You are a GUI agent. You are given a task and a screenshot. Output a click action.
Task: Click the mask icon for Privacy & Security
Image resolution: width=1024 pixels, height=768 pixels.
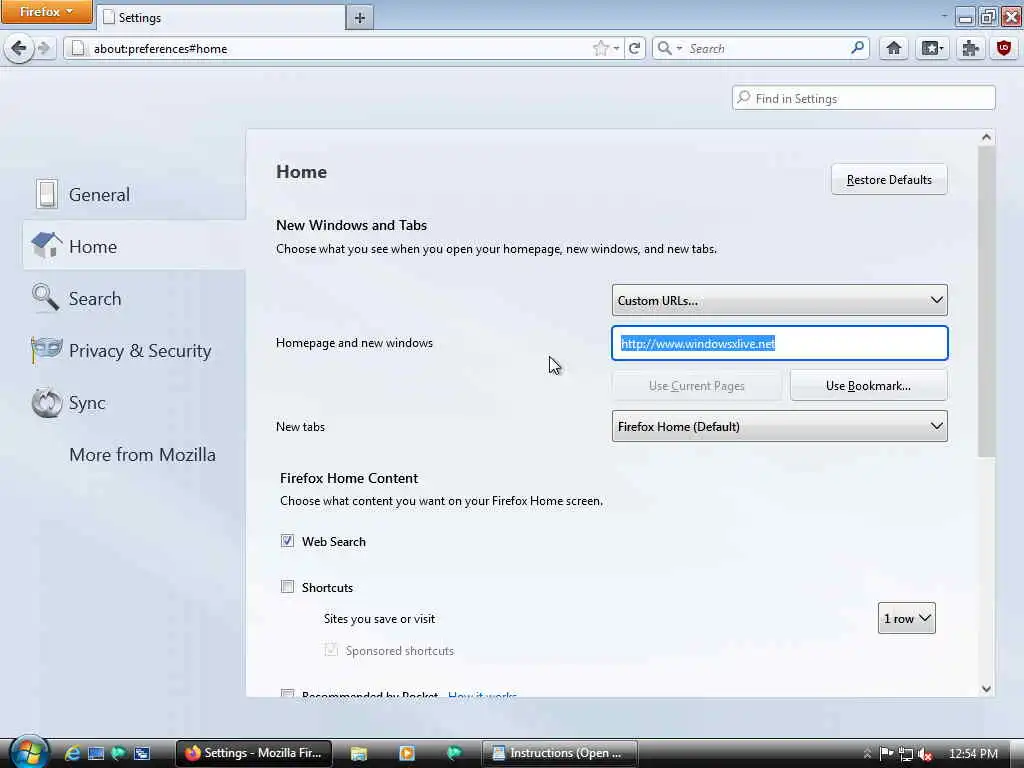point(46,350)
